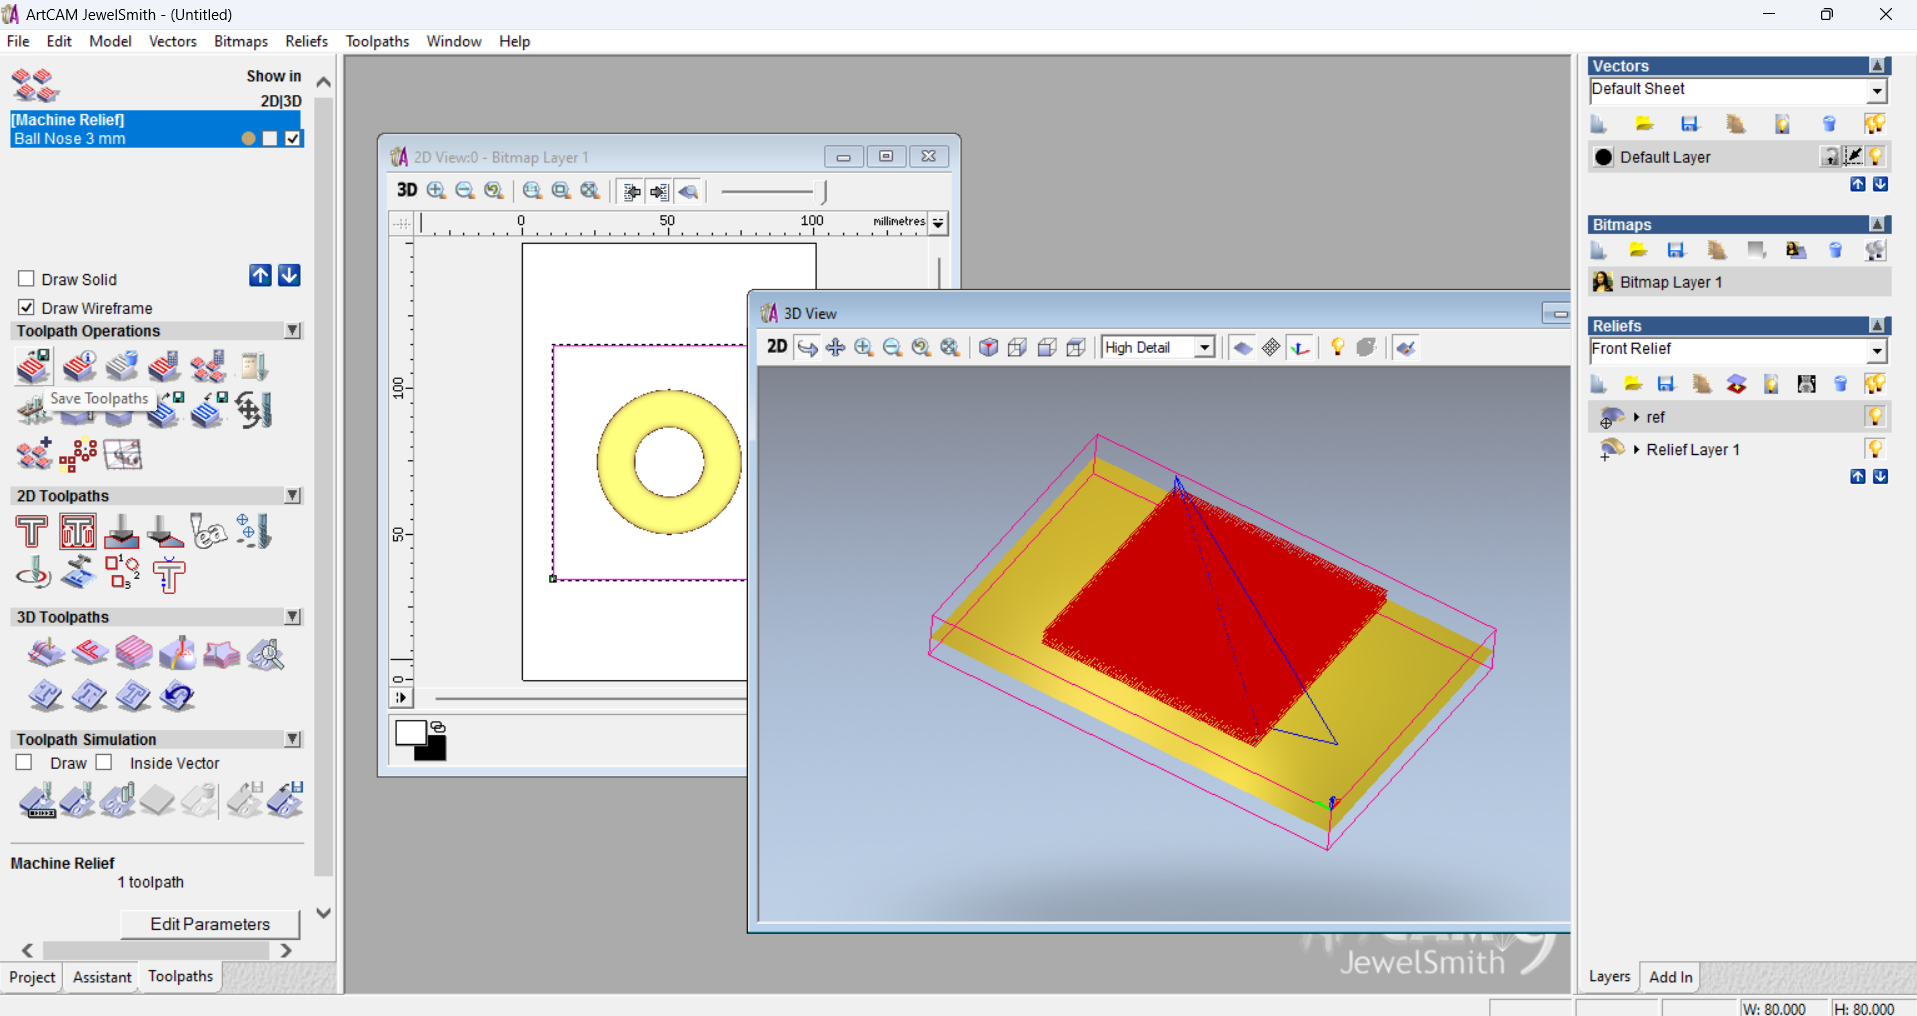
Task: Uncheck the Draw Wireframe checkbox
Action: point(26,308)
